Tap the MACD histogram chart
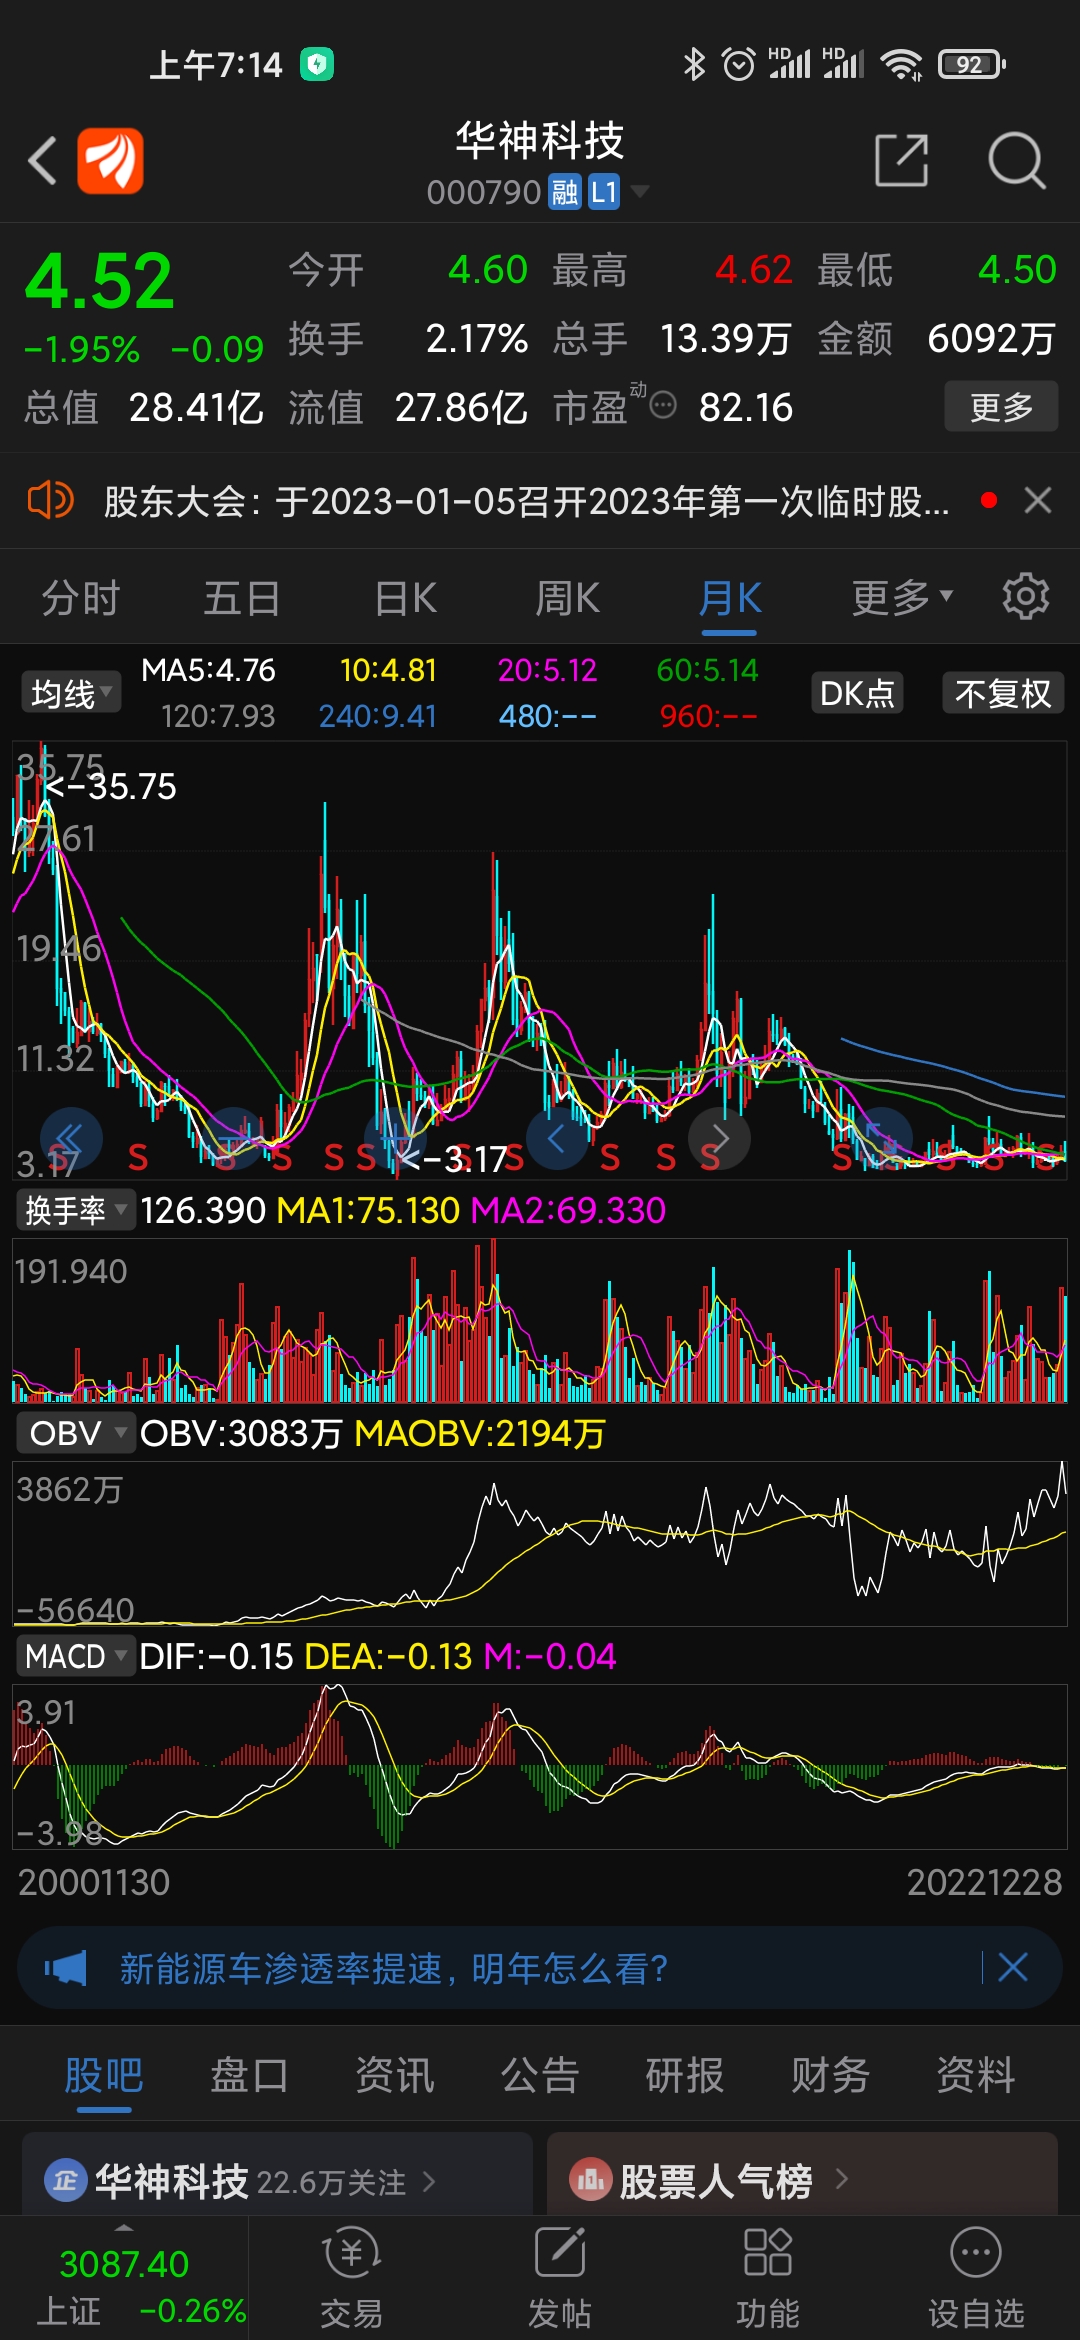Viewport: 1080px width, 2340px height. click(540, 1765)
